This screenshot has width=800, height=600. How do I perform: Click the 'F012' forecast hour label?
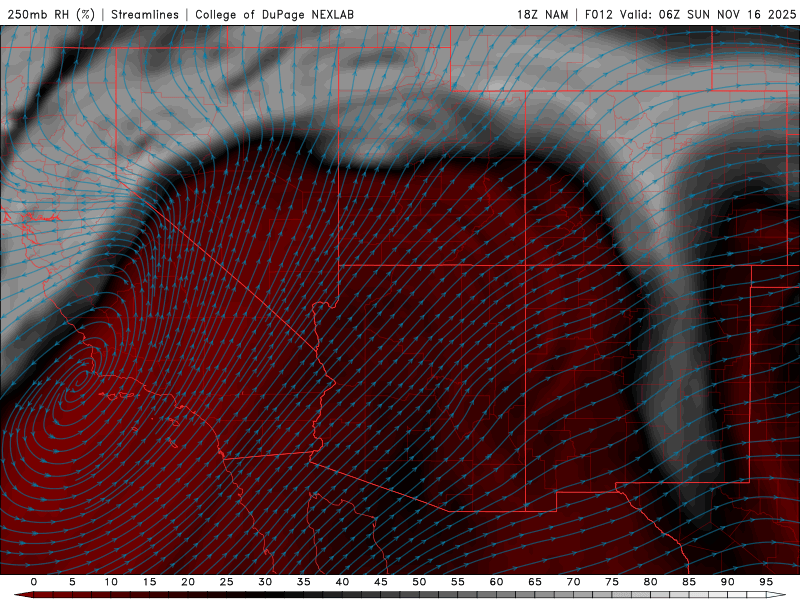pos(598,14)
